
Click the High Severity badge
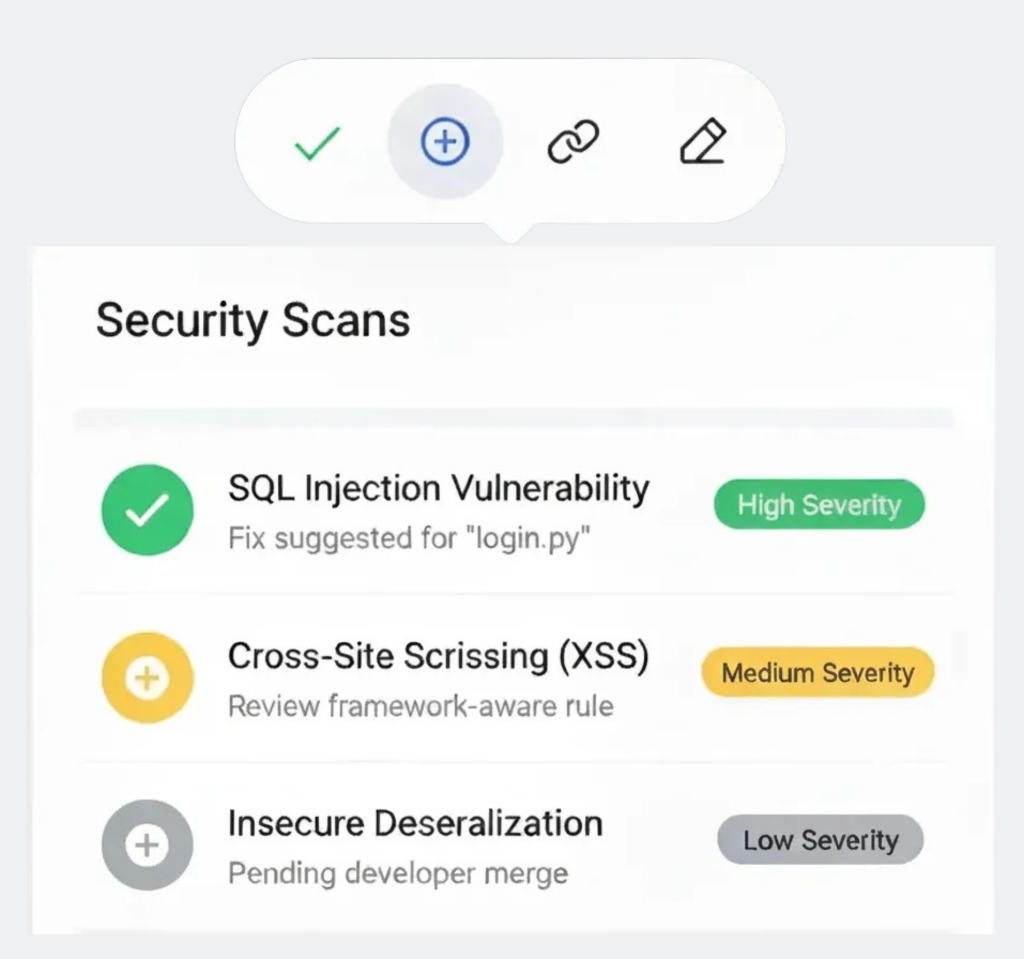pos(819,505)
